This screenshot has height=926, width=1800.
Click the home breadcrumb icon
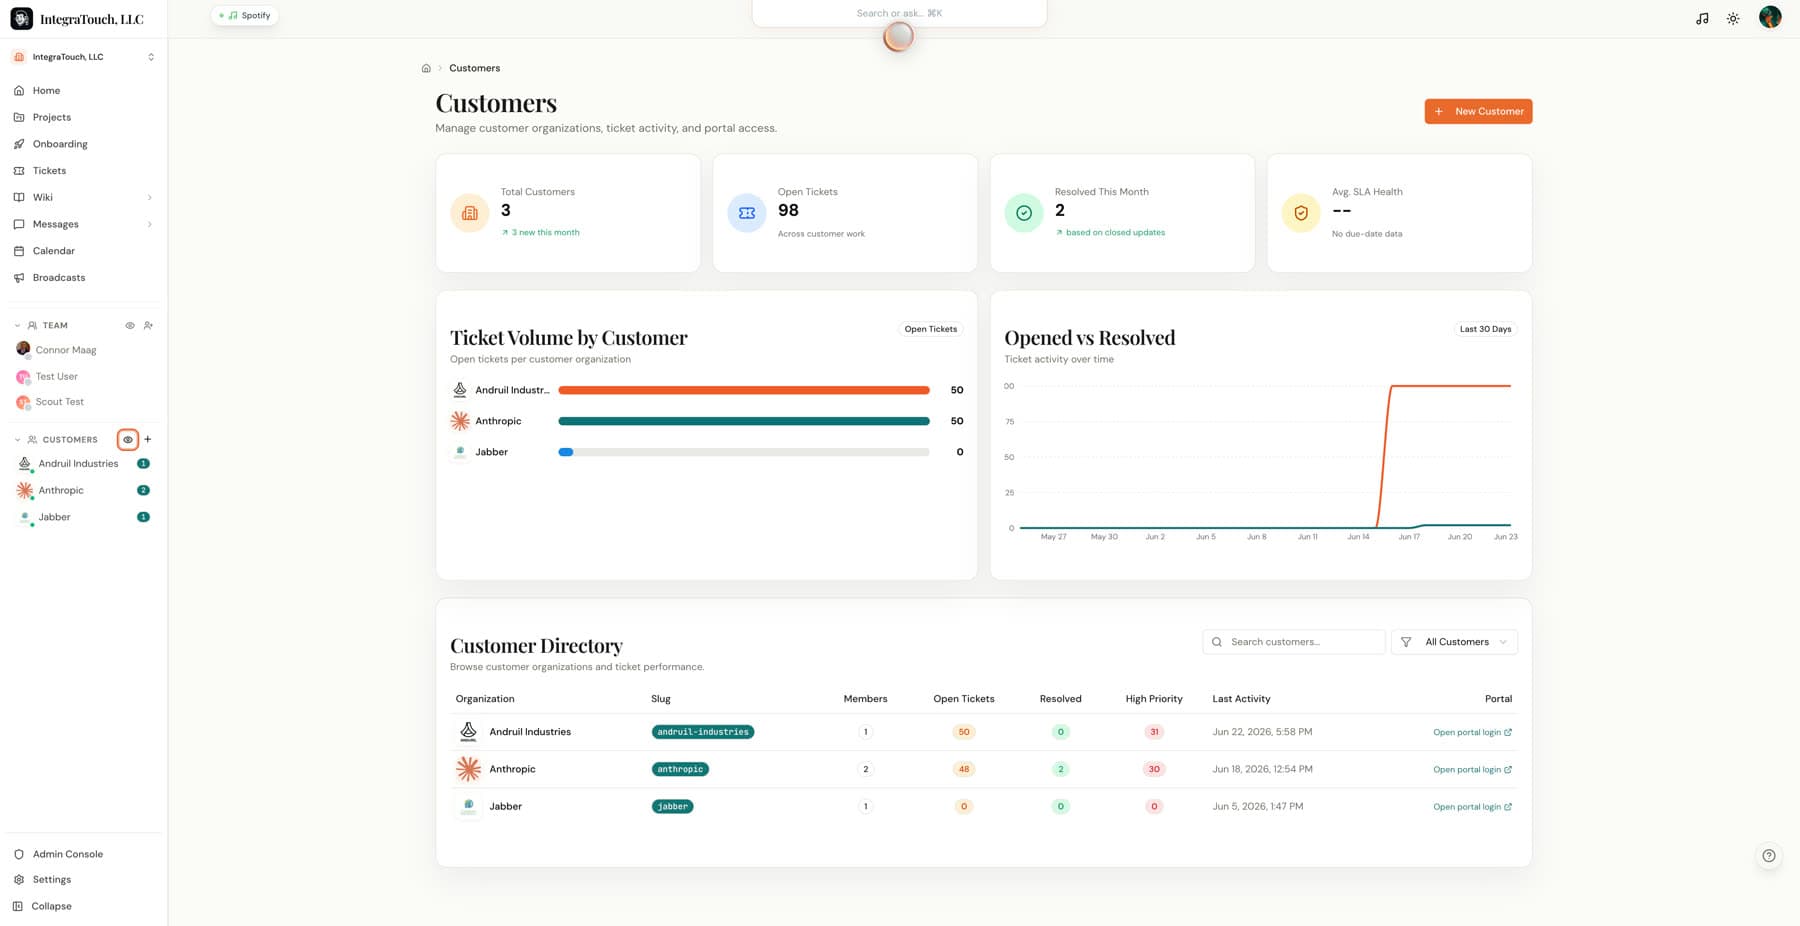(426, 68)
